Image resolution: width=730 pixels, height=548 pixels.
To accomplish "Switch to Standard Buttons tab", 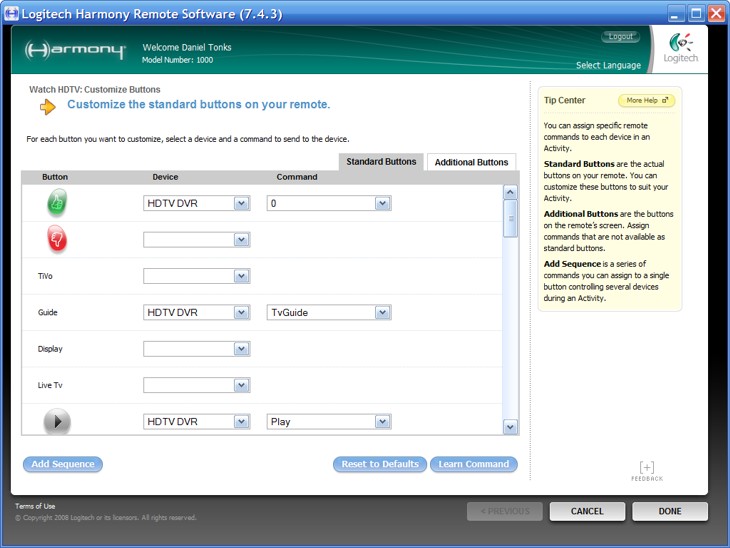I will click(x=381, y=162).
